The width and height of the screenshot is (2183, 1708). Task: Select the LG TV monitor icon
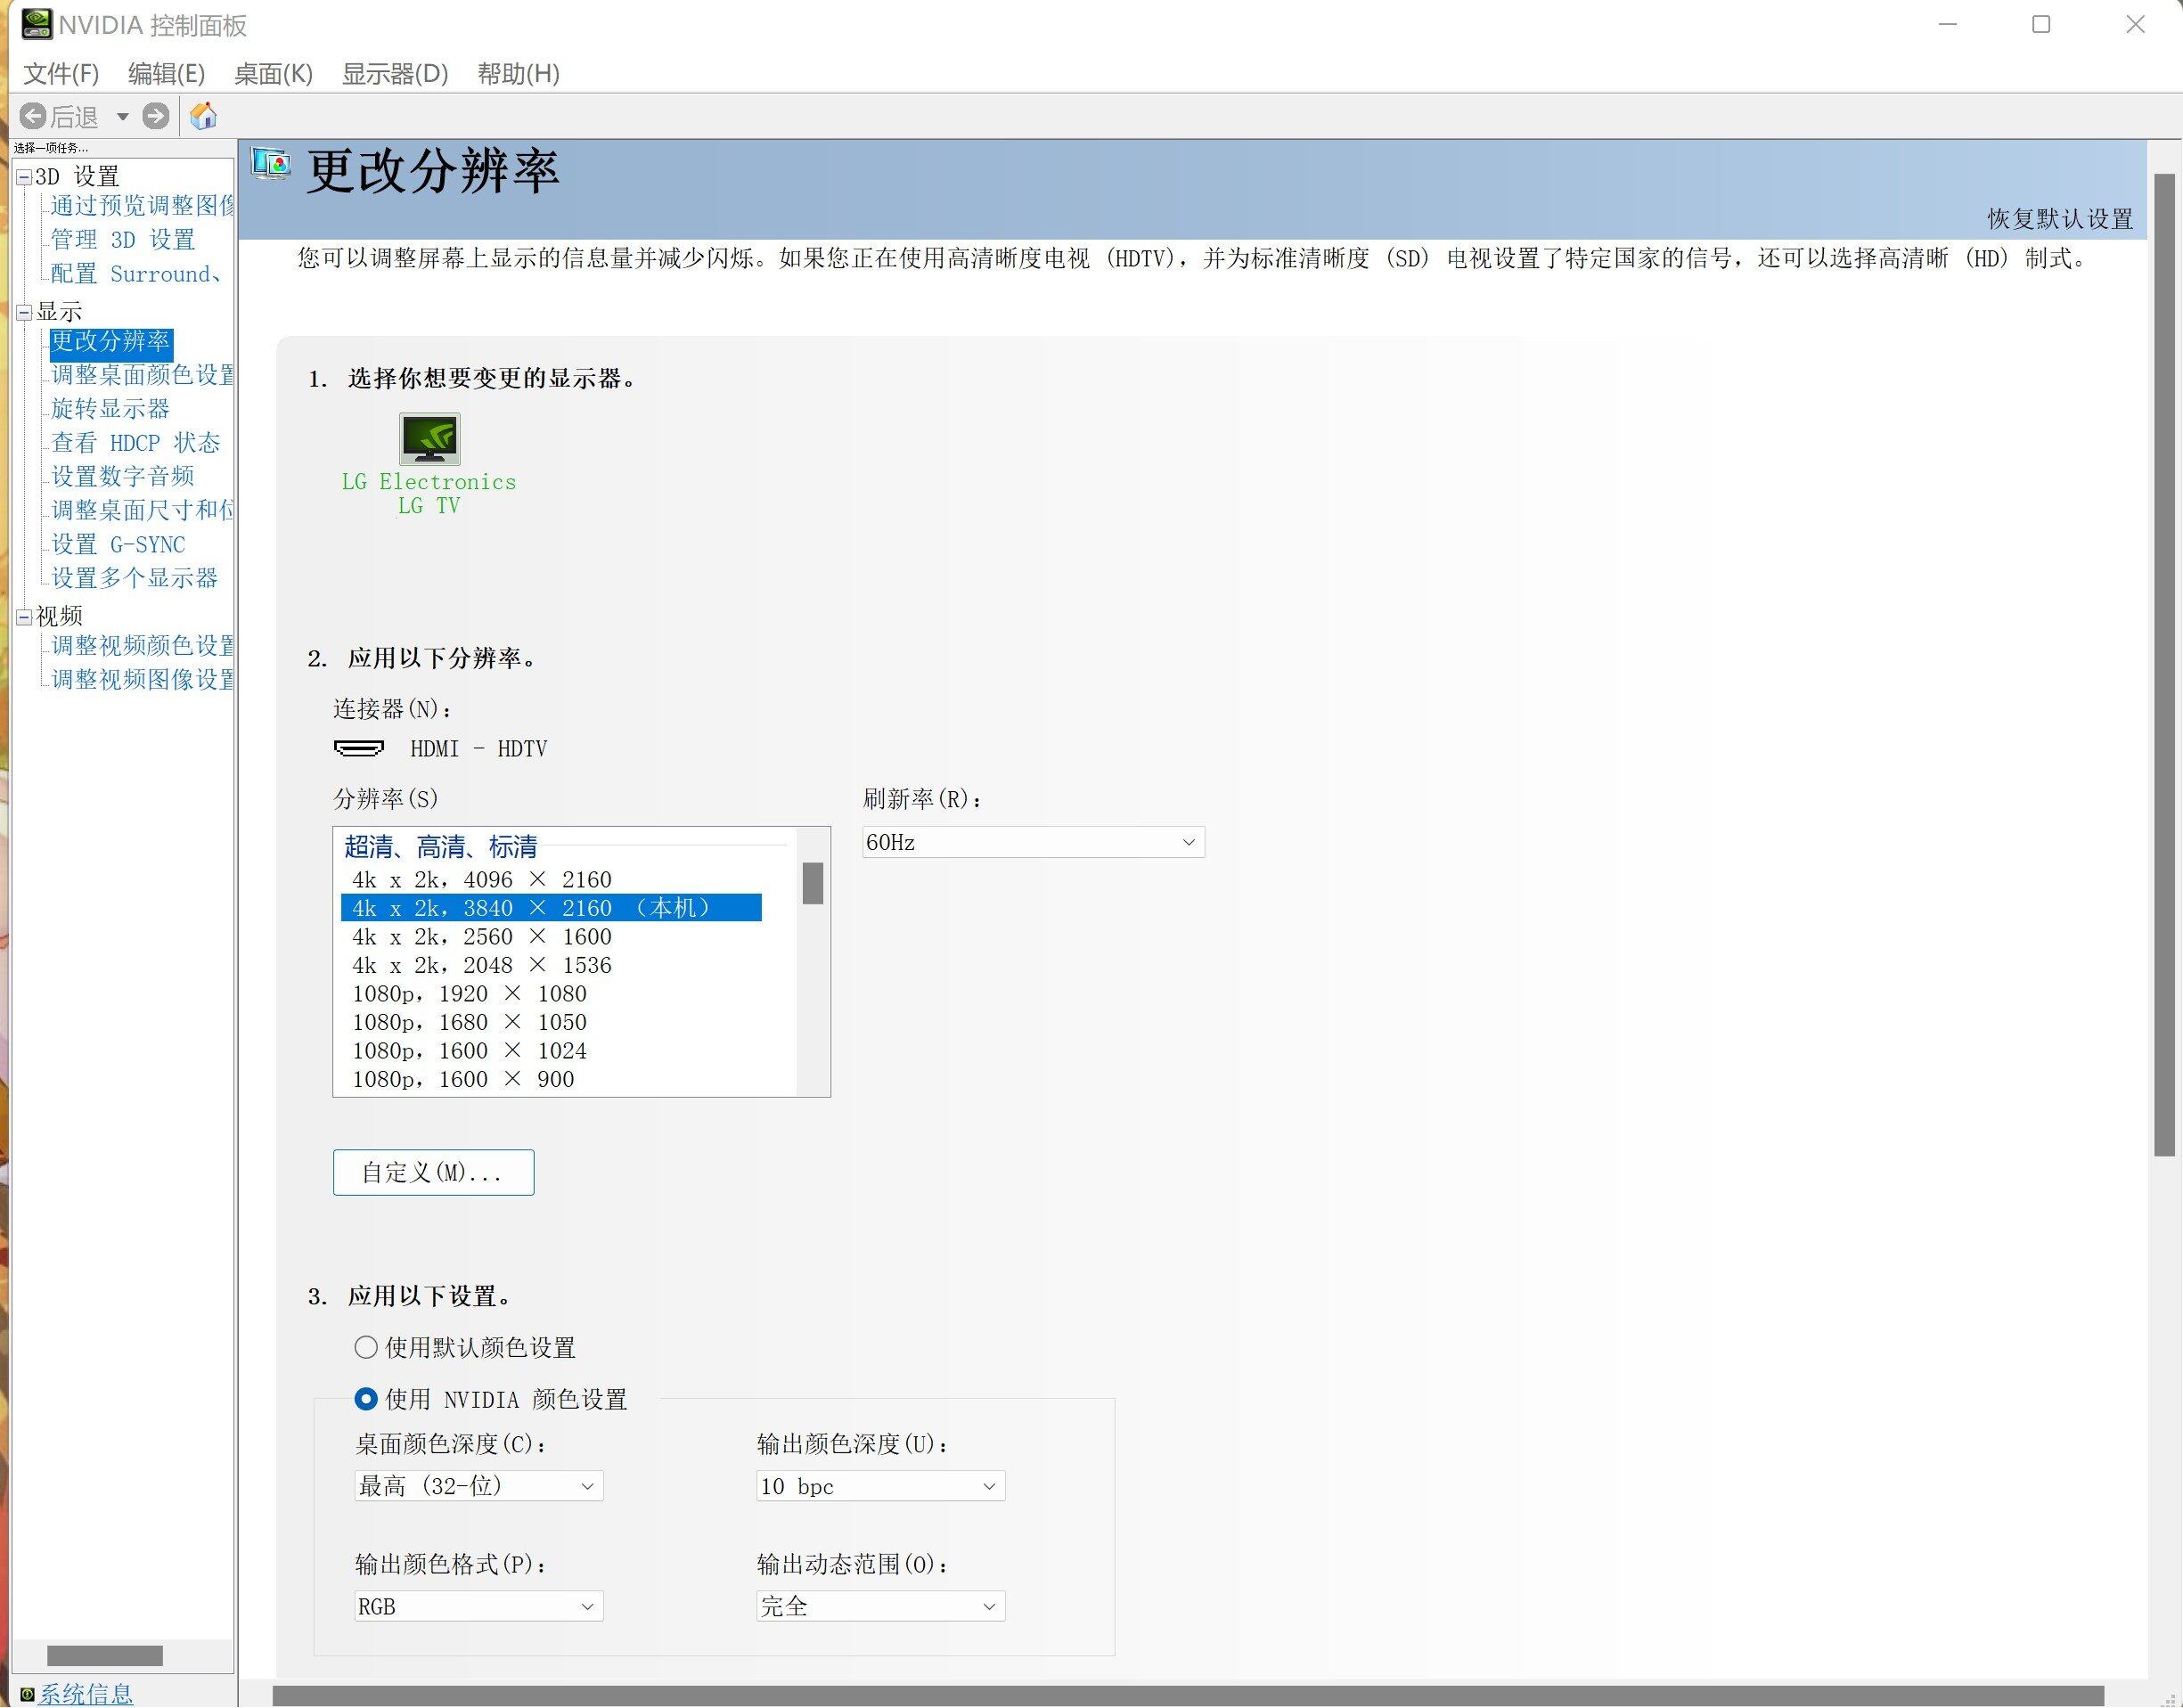pos(429,439)
